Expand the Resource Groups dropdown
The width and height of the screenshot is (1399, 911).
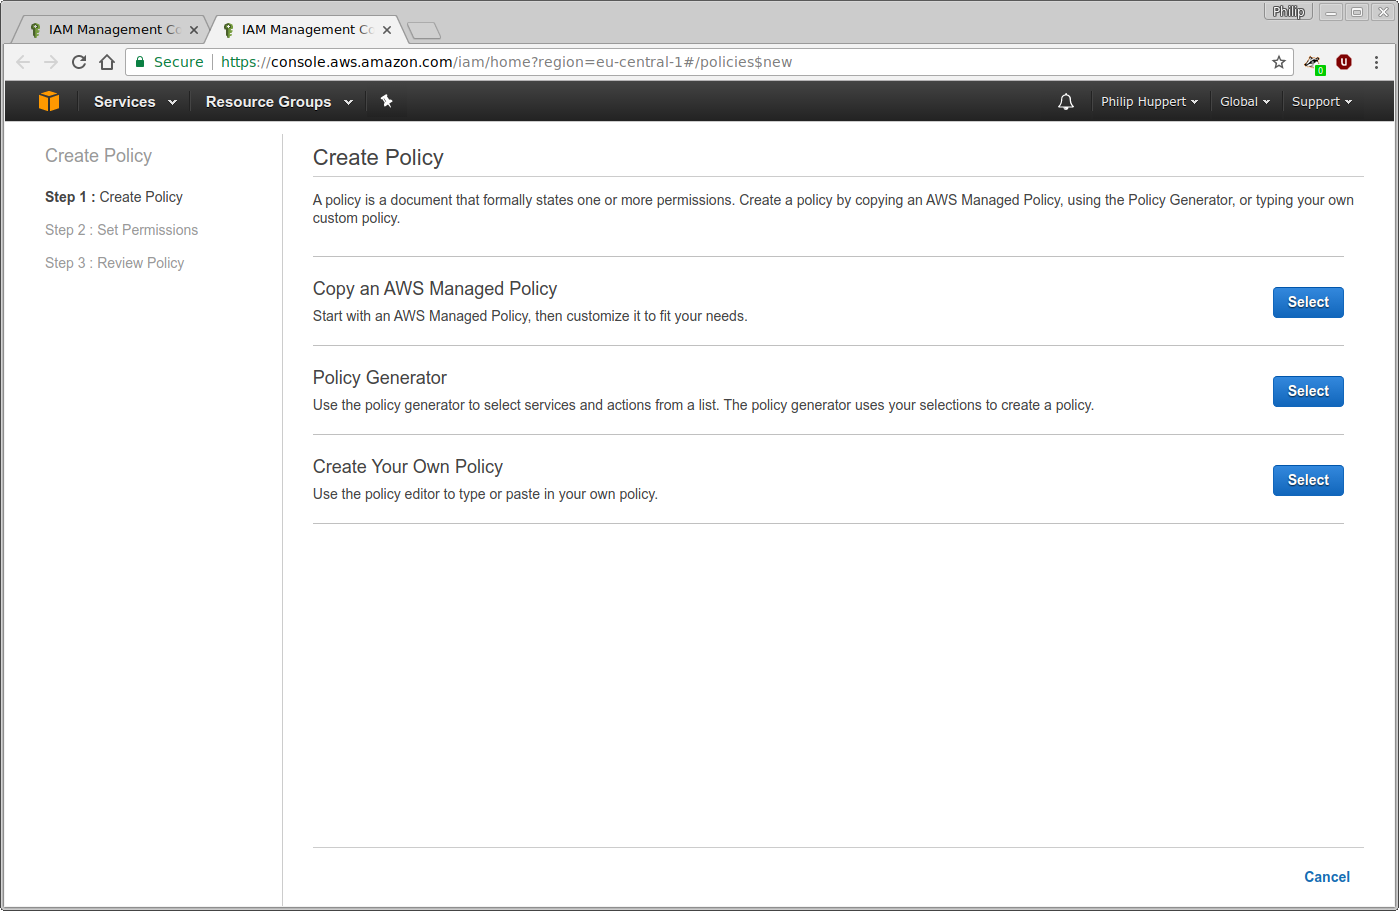279,102
